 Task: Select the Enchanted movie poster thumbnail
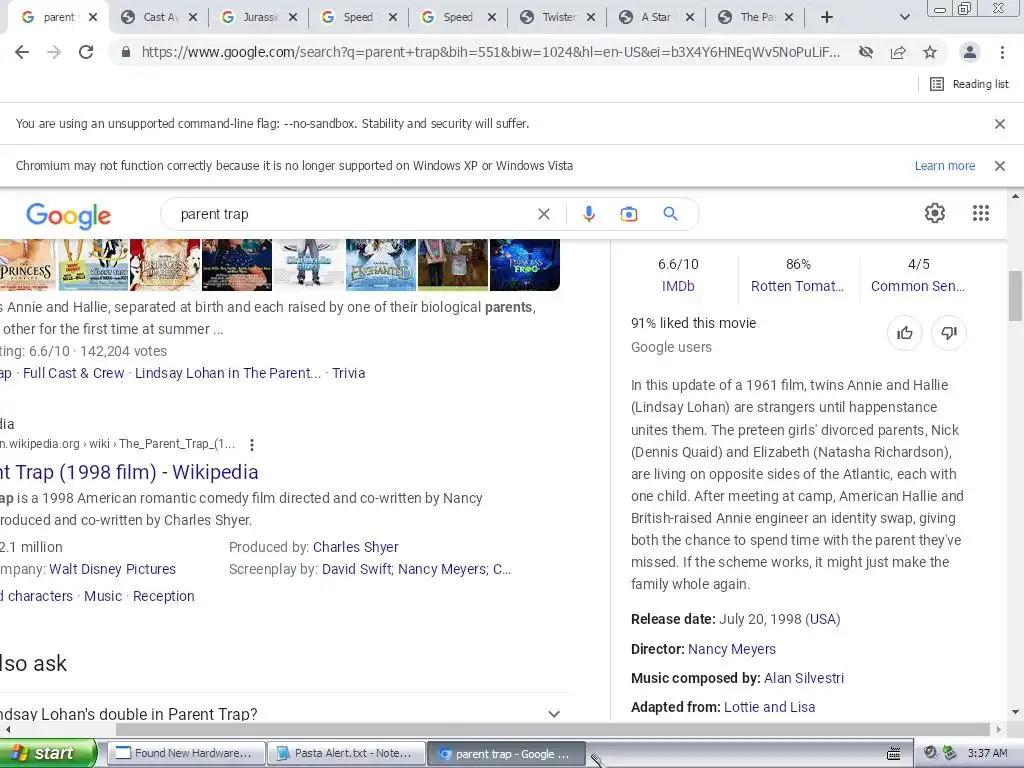click(x=381, y=264)
